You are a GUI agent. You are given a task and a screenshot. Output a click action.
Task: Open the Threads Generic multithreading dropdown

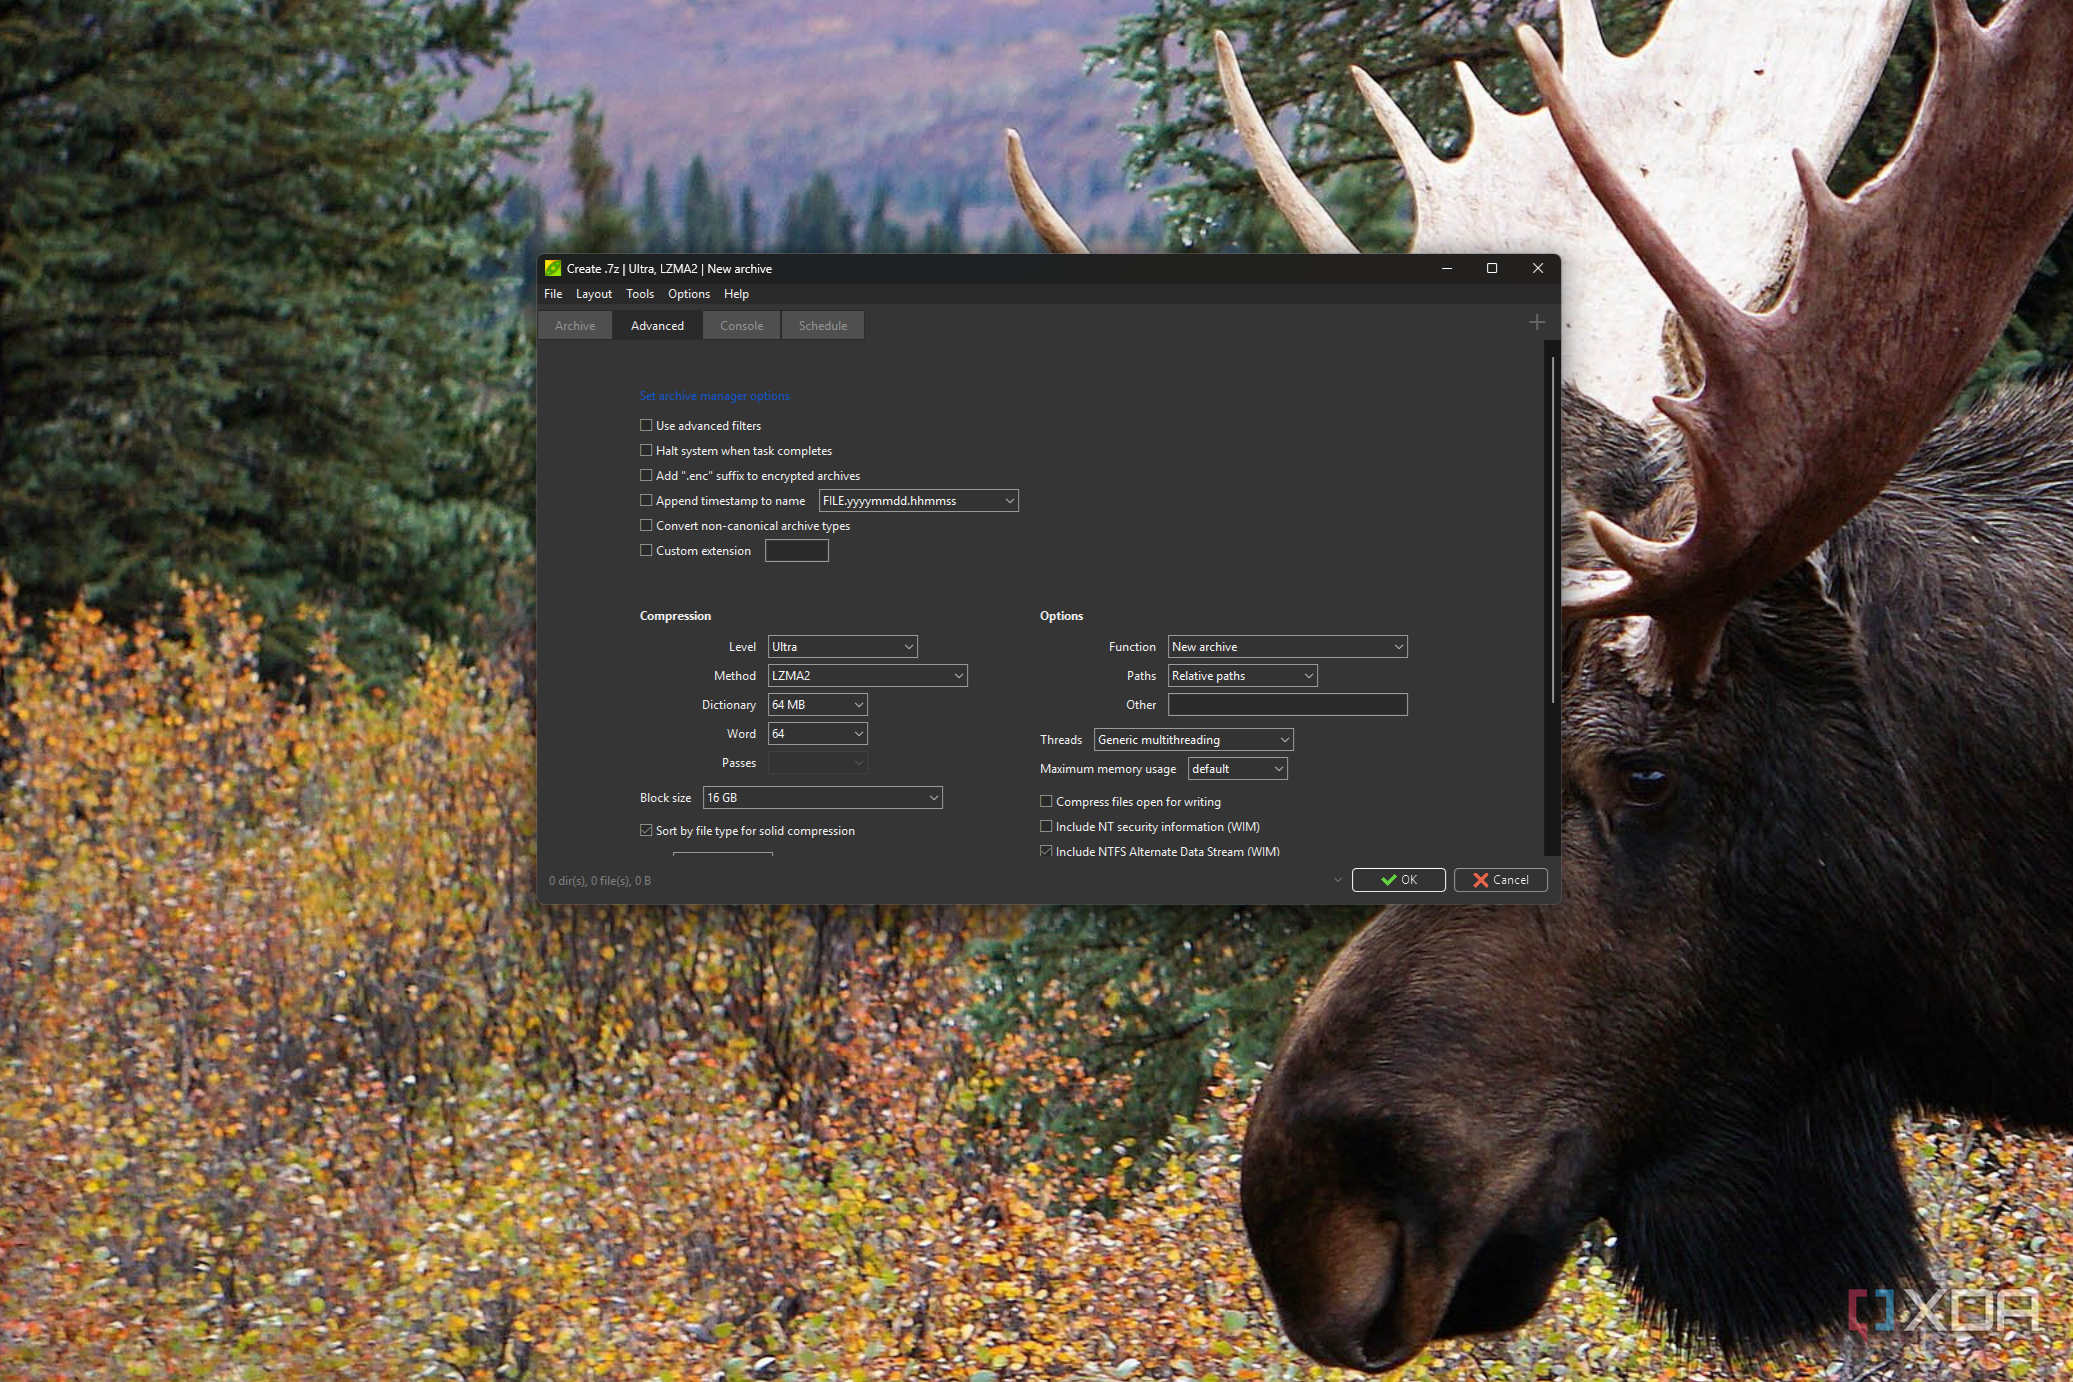[x=1193, y=740]
